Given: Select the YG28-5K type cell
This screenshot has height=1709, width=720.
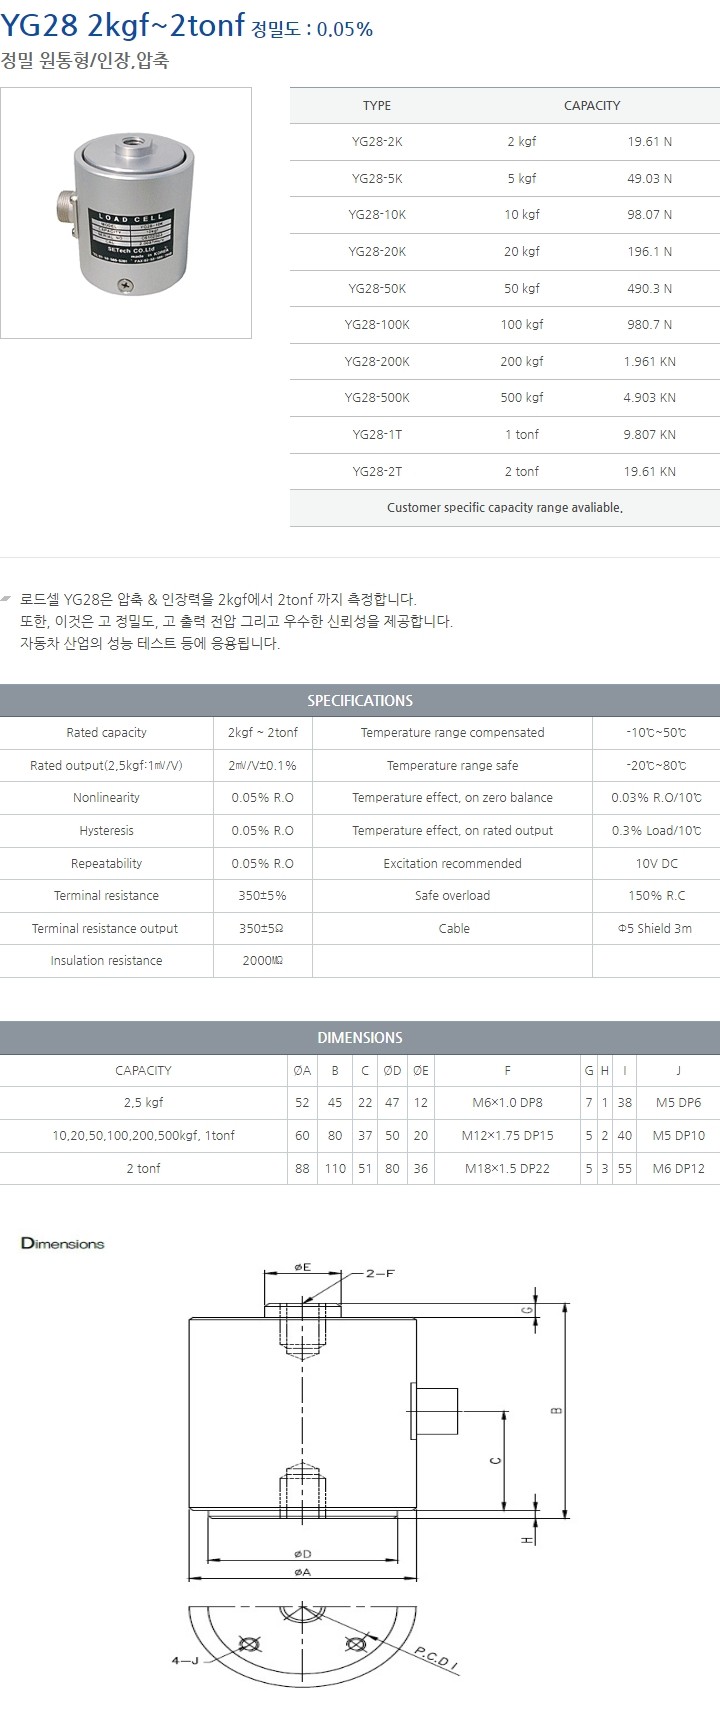Looking at the screenshot, I should [377, 178].
